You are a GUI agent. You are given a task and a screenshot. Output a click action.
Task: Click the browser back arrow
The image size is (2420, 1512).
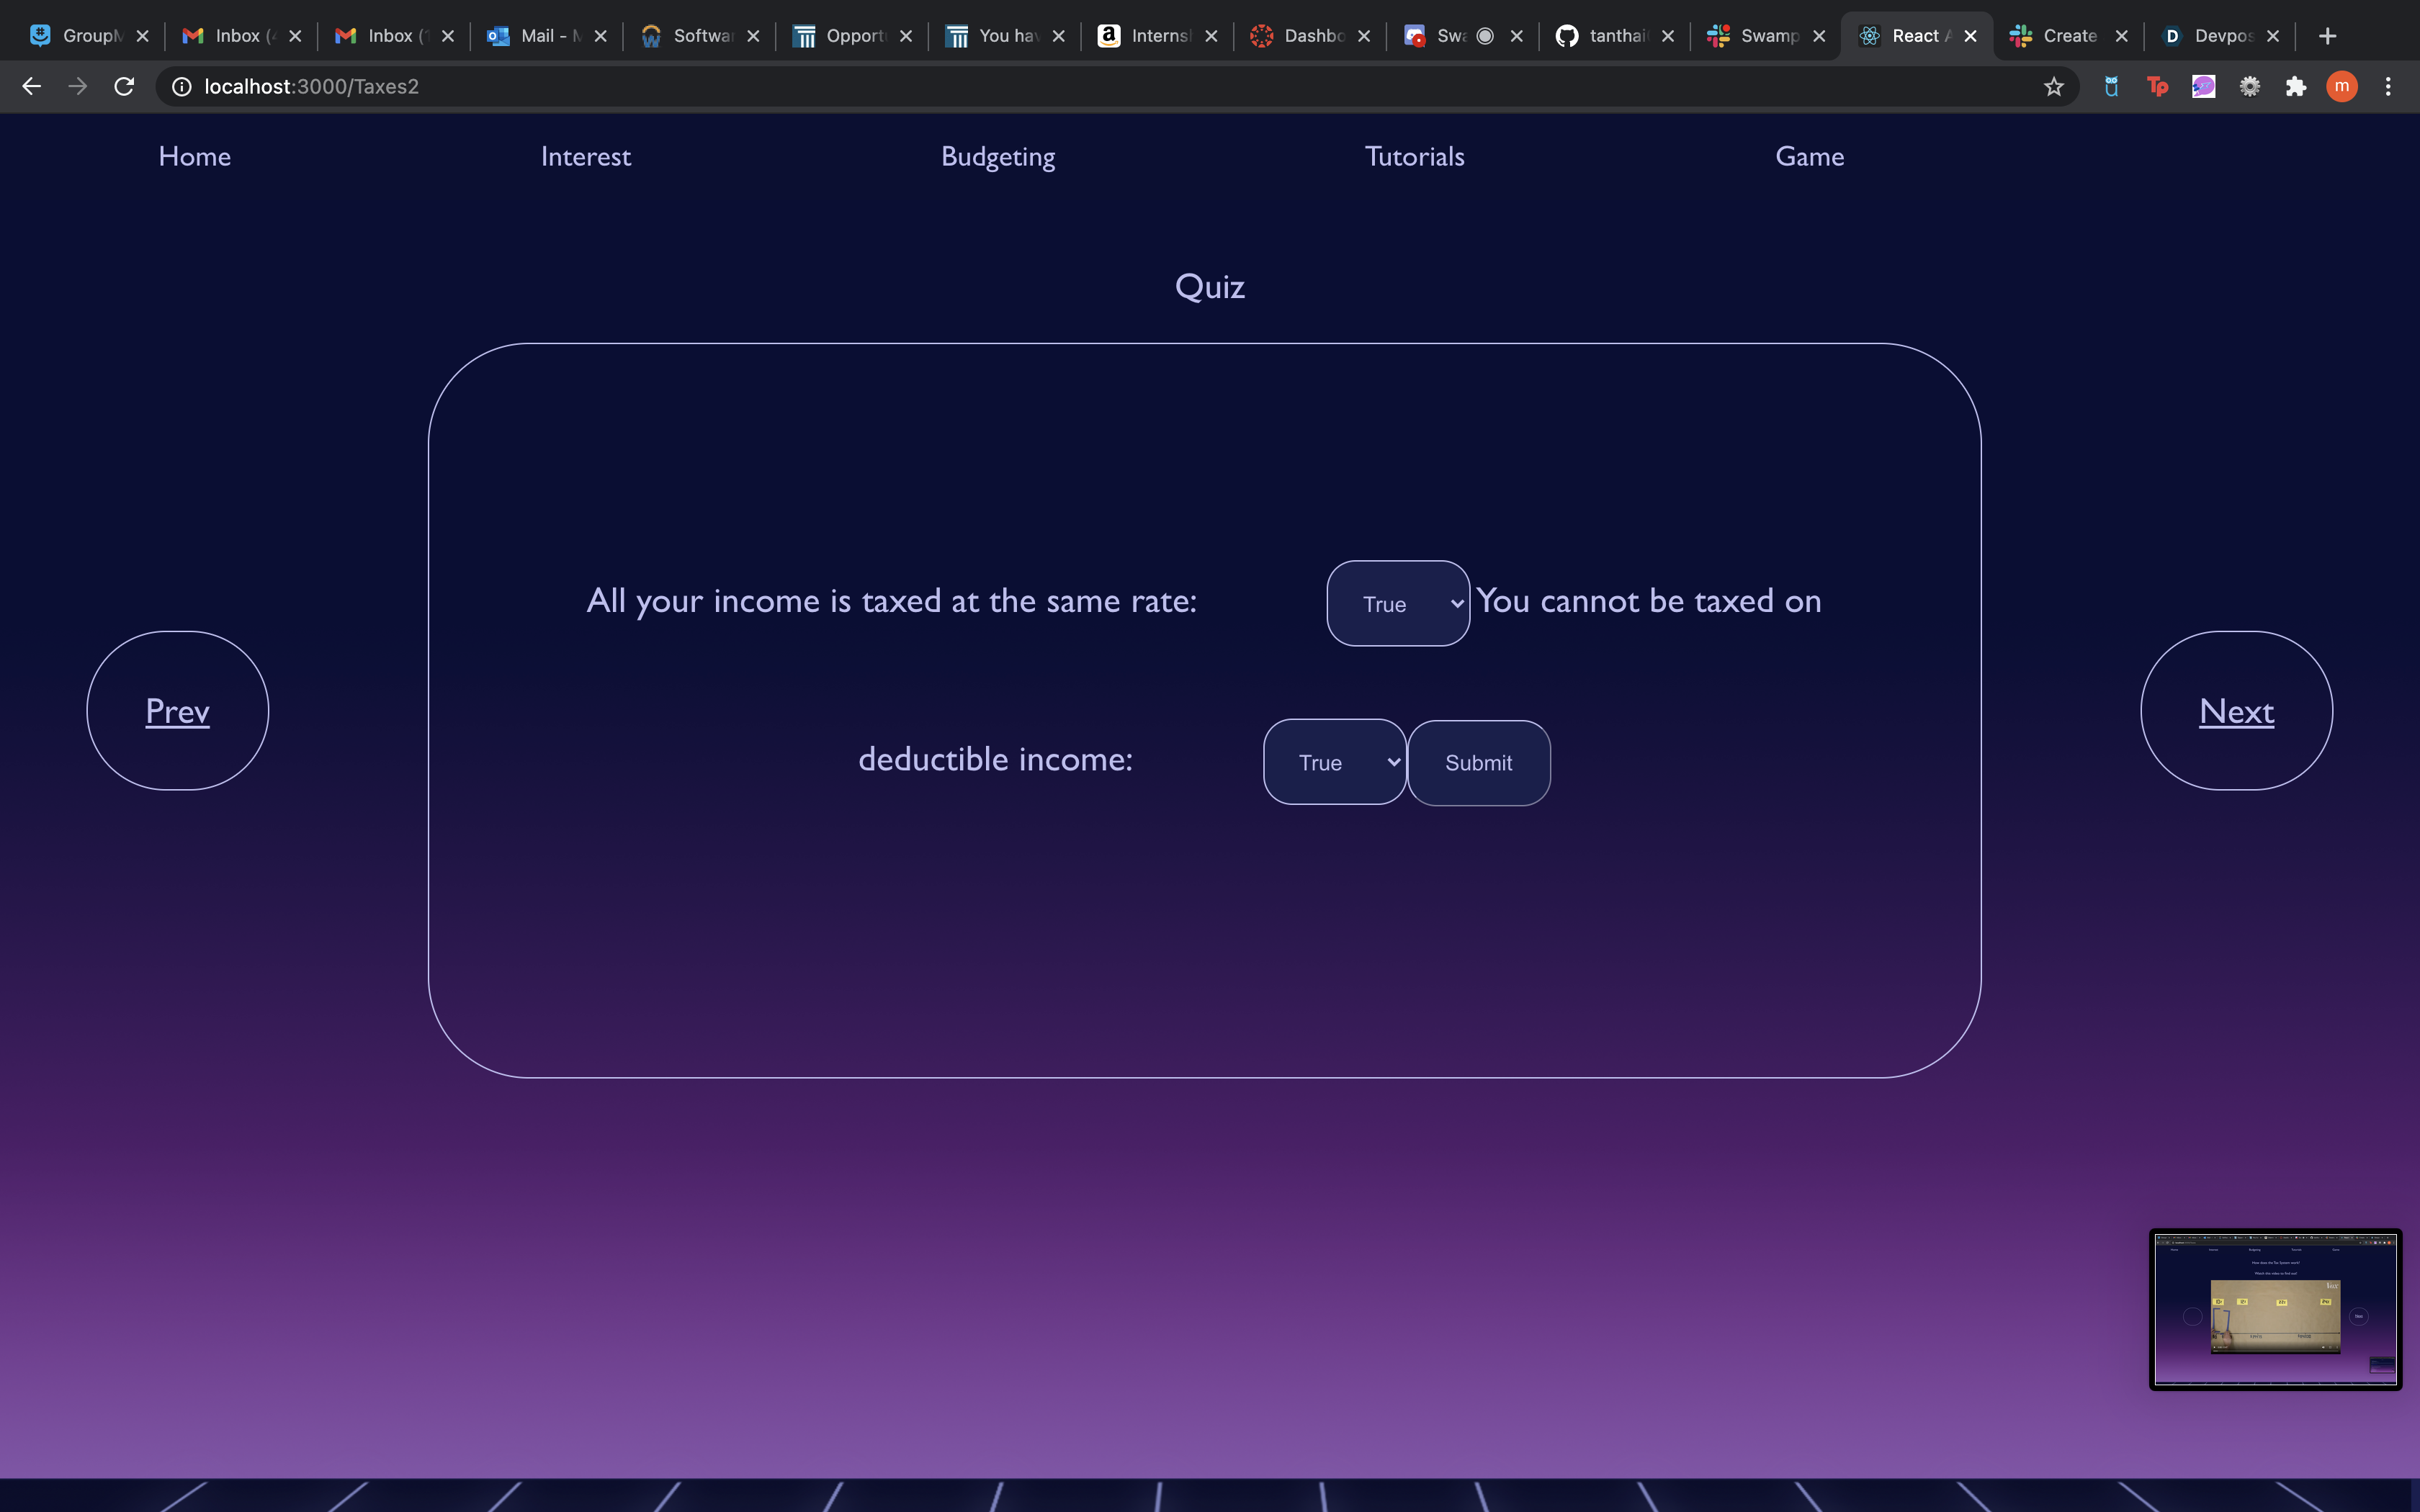tap(32, 87)
